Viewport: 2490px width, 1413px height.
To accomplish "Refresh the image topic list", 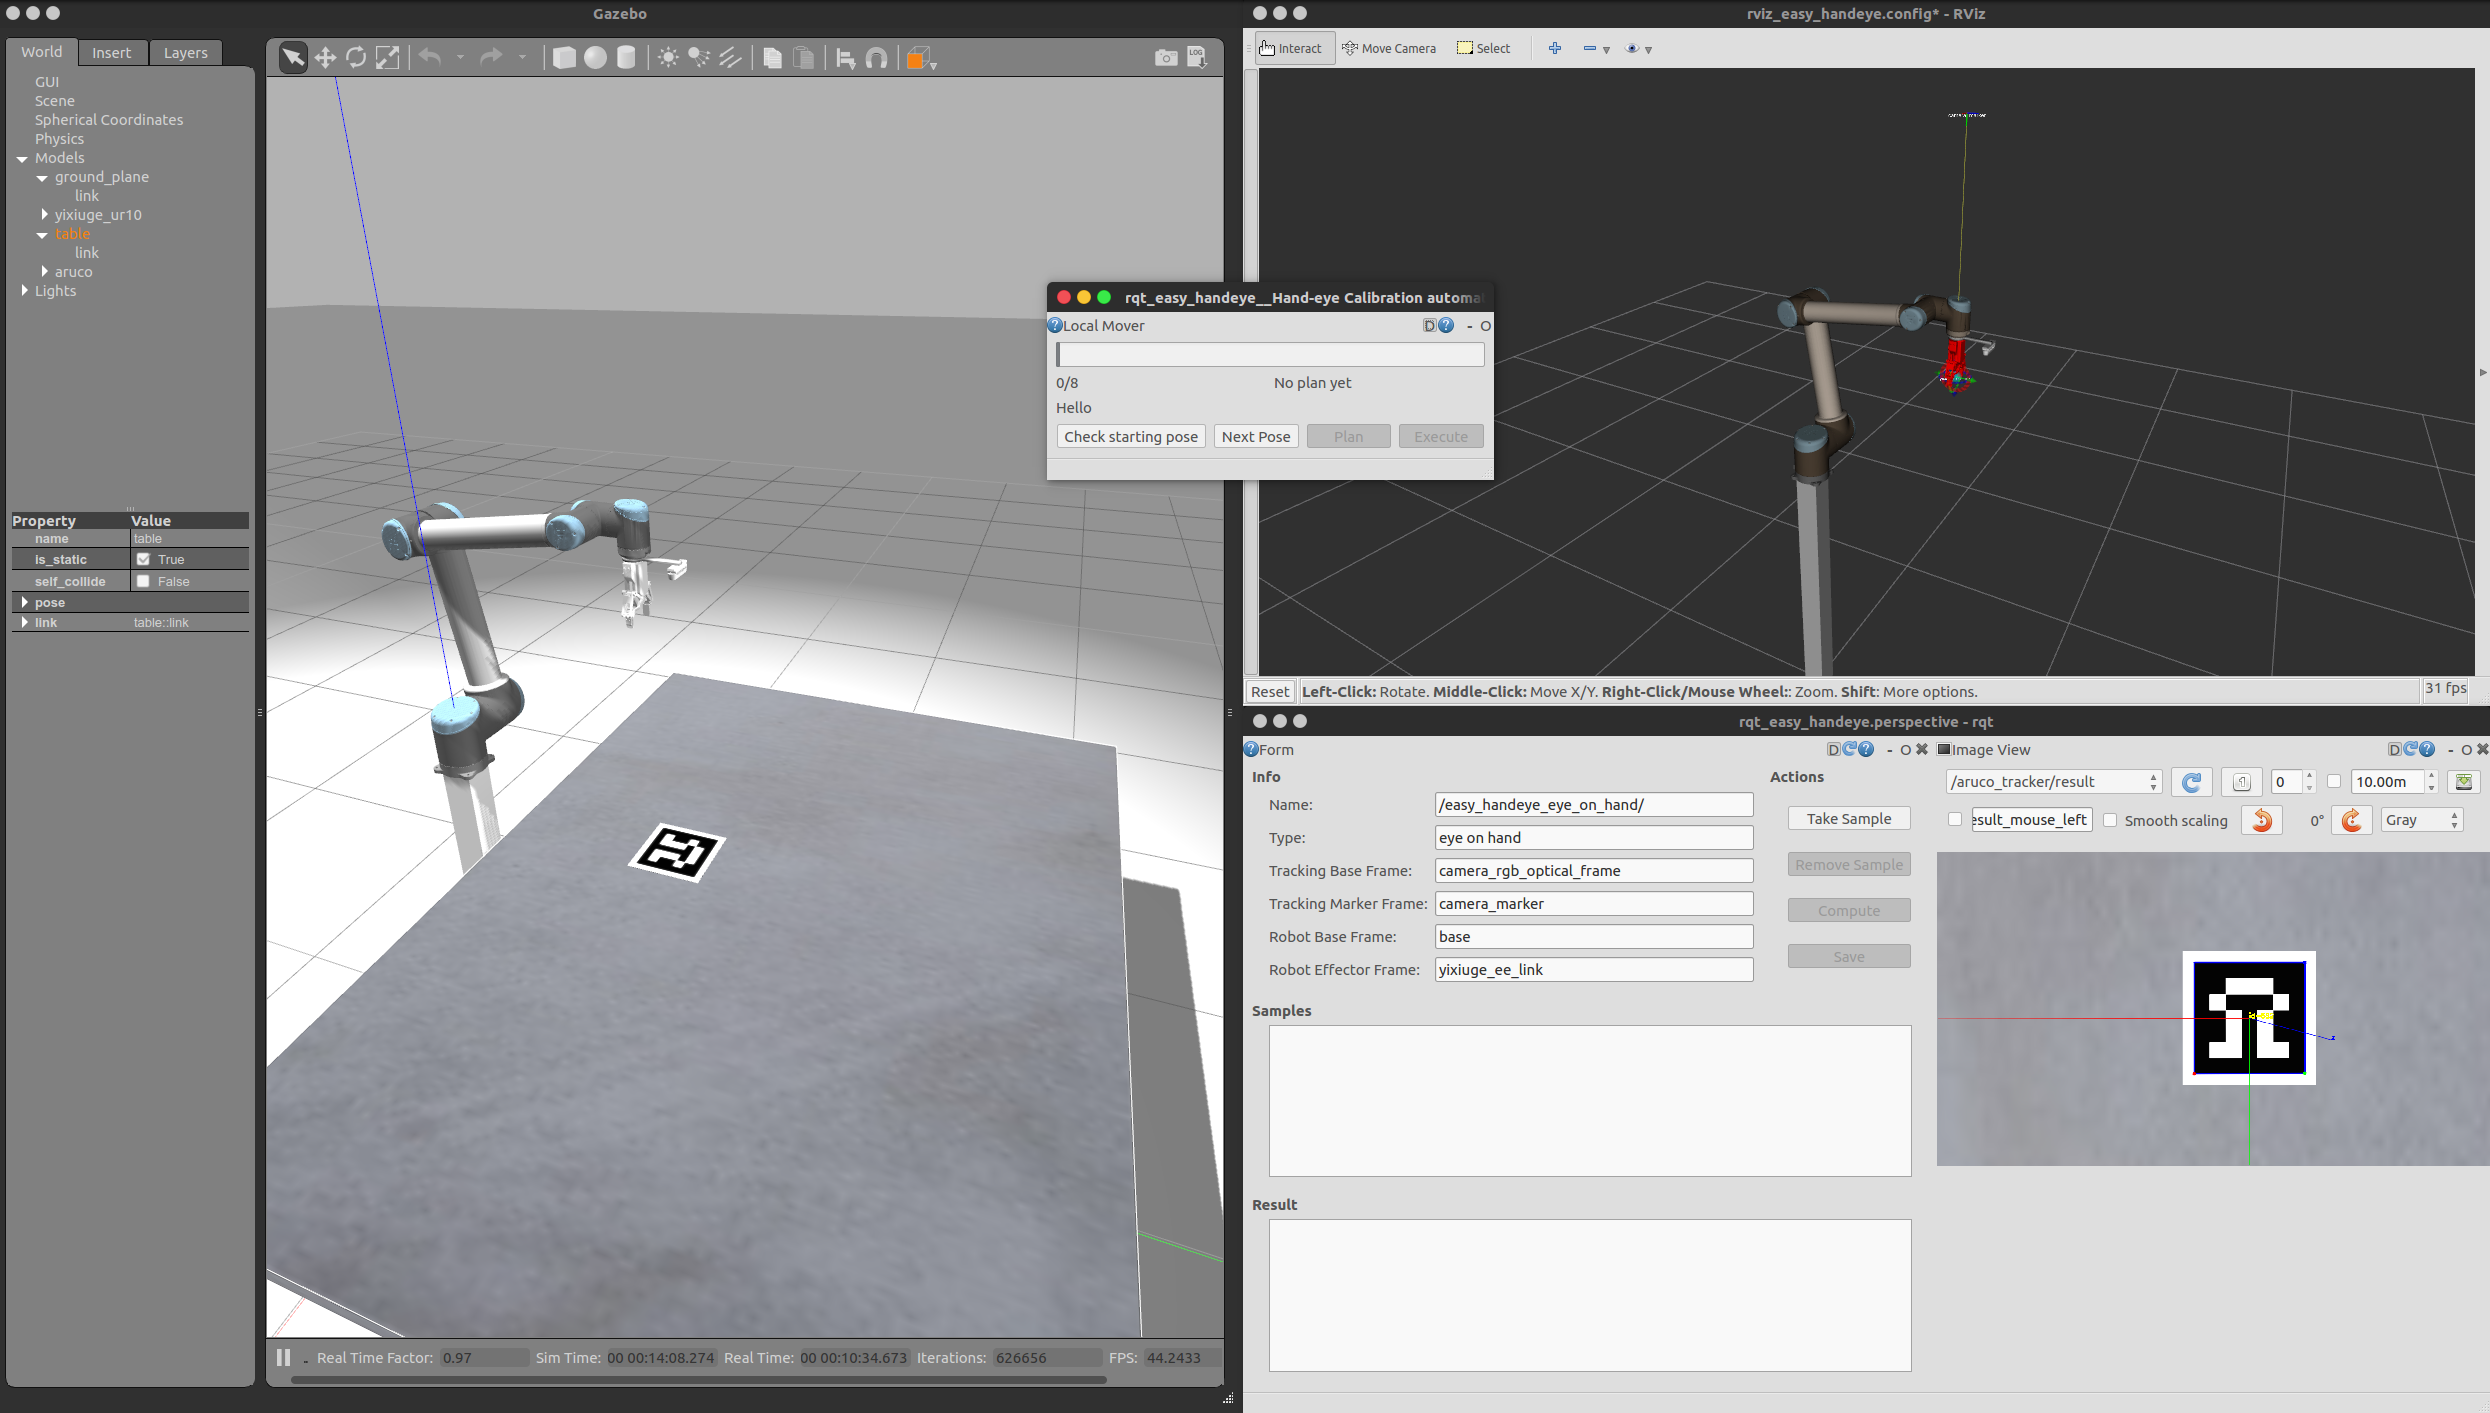I will 2191,782.
